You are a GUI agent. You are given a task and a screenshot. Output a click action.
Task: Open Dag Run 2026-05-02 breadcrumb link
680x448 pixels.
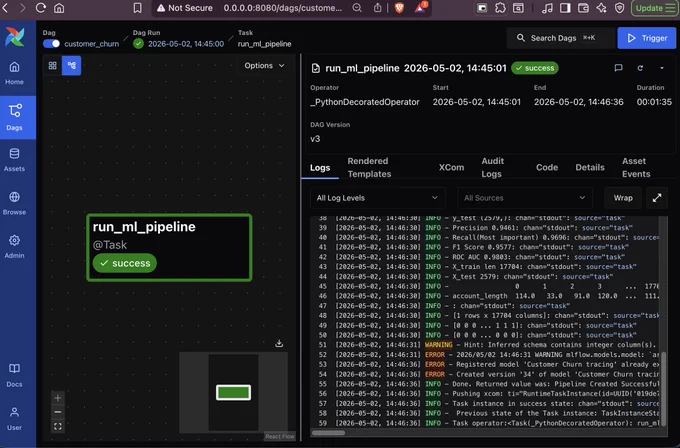point(186,44)
